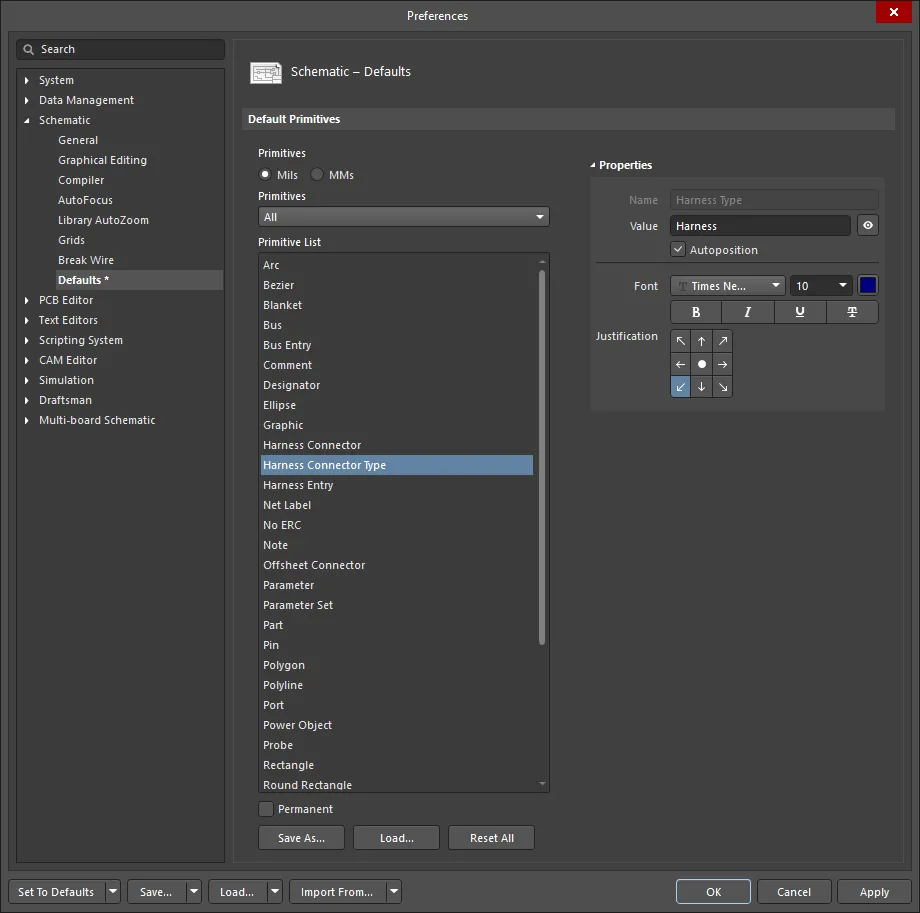Apply strikethrough formatting to the font
The height and width of the screenshot is (913, 920).
[x=852, y=312]
